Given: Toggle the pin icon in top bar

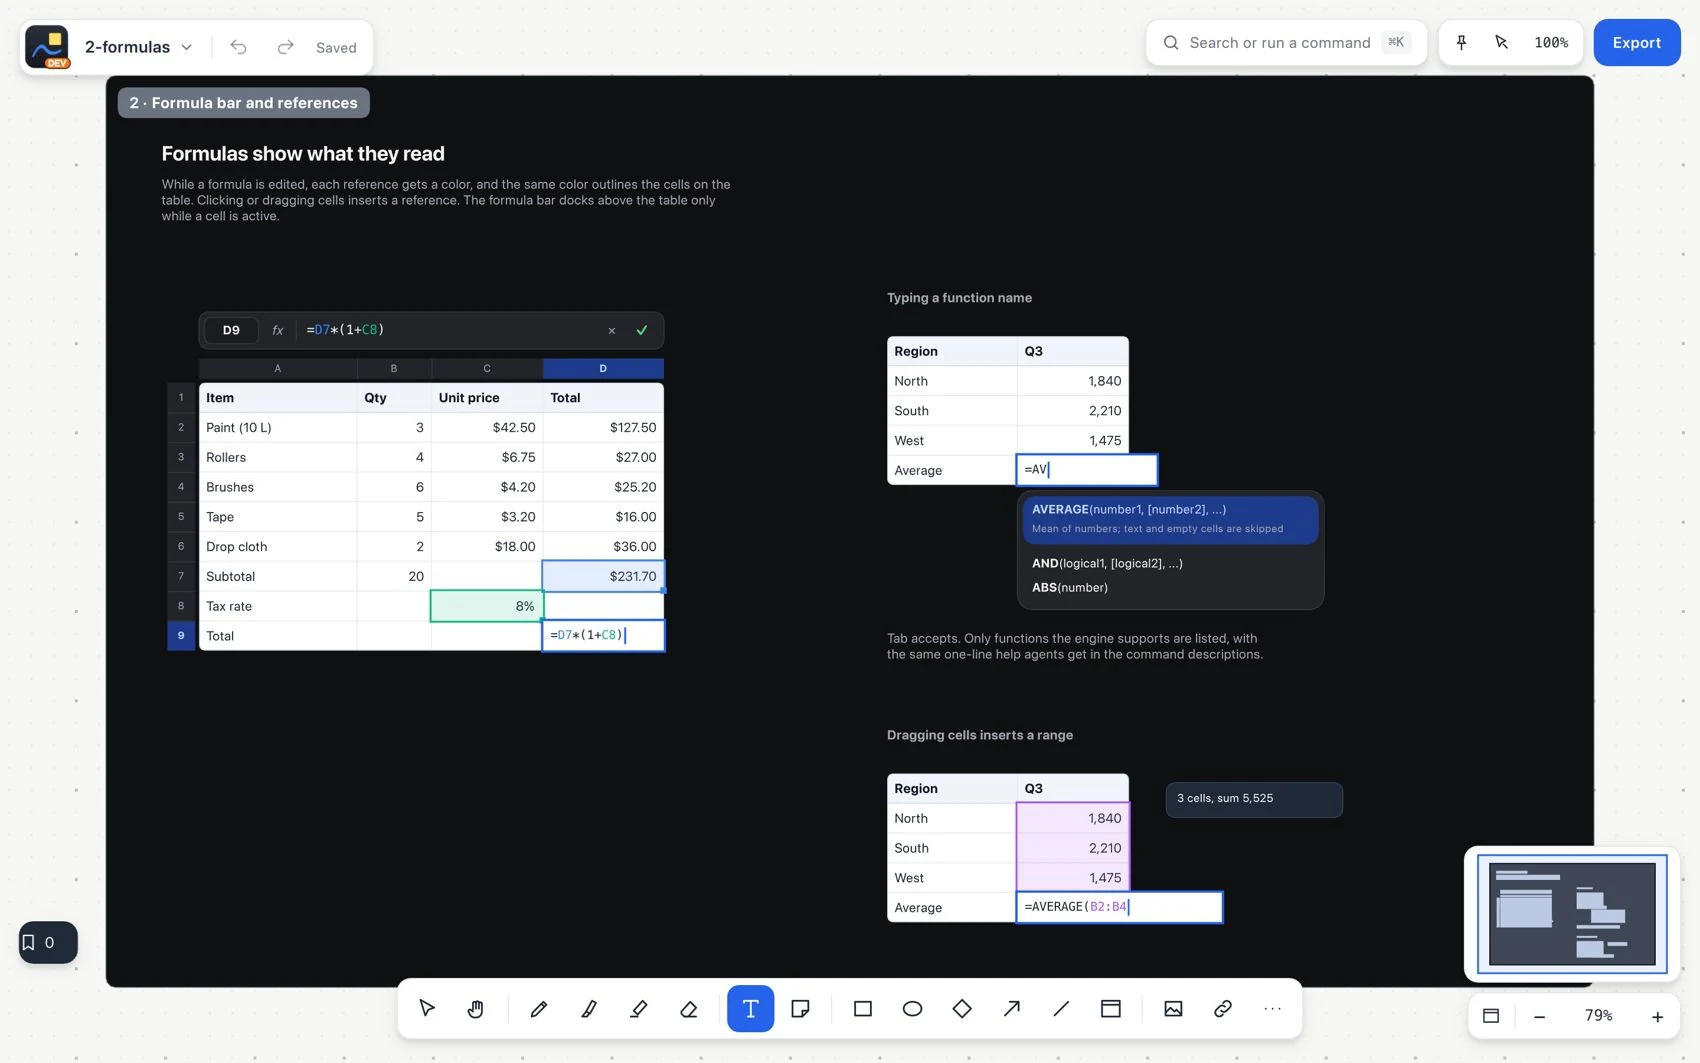Looking at the screenshot, I should pos(1461,43).
